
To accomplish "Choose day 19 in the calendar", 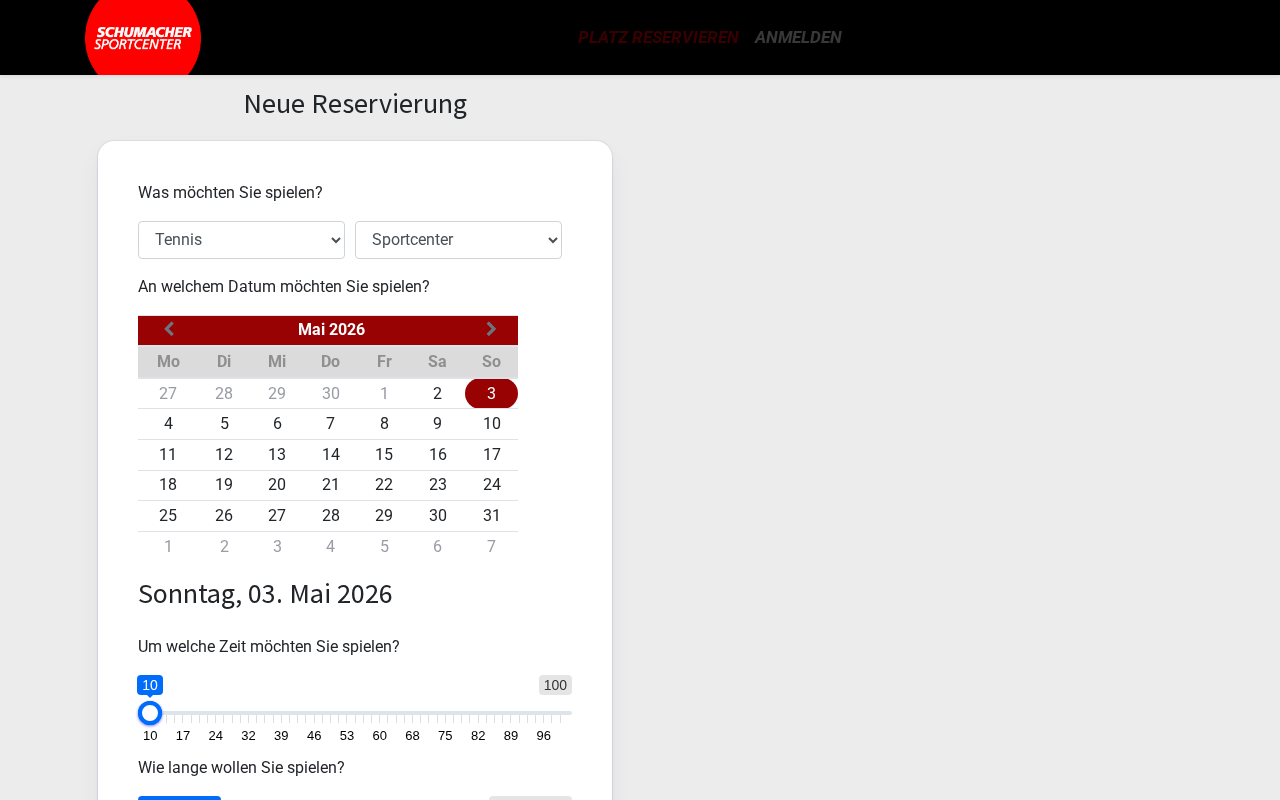I will pyautogui.click(x=224, y=485).
